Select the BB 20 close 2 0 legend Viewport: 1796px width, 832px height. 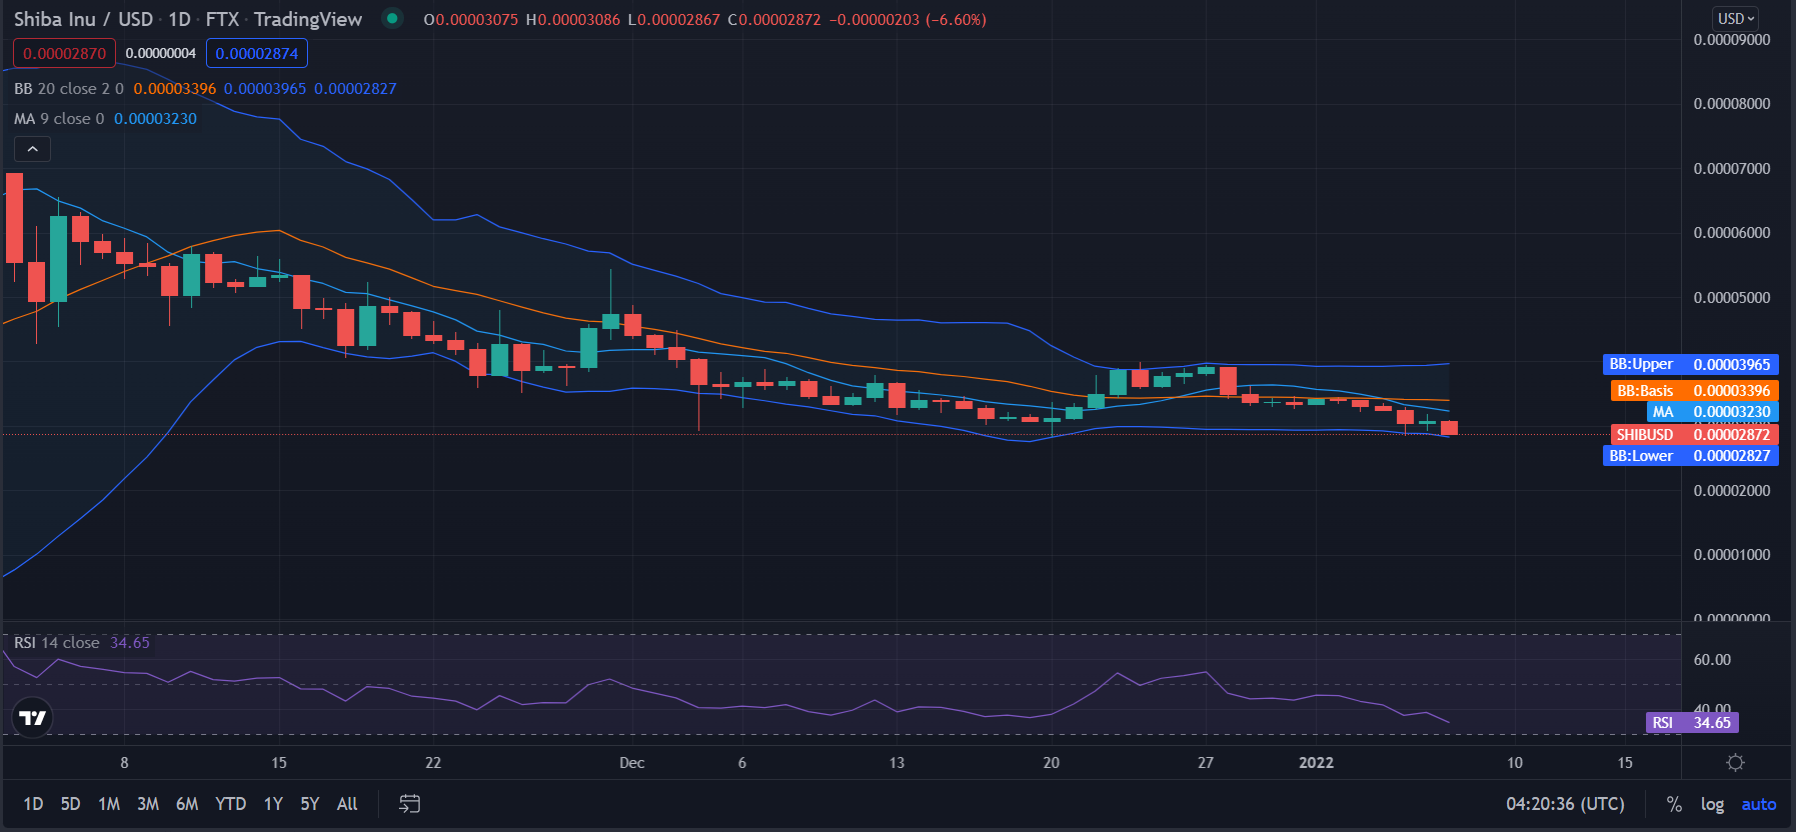click(69, 89)
